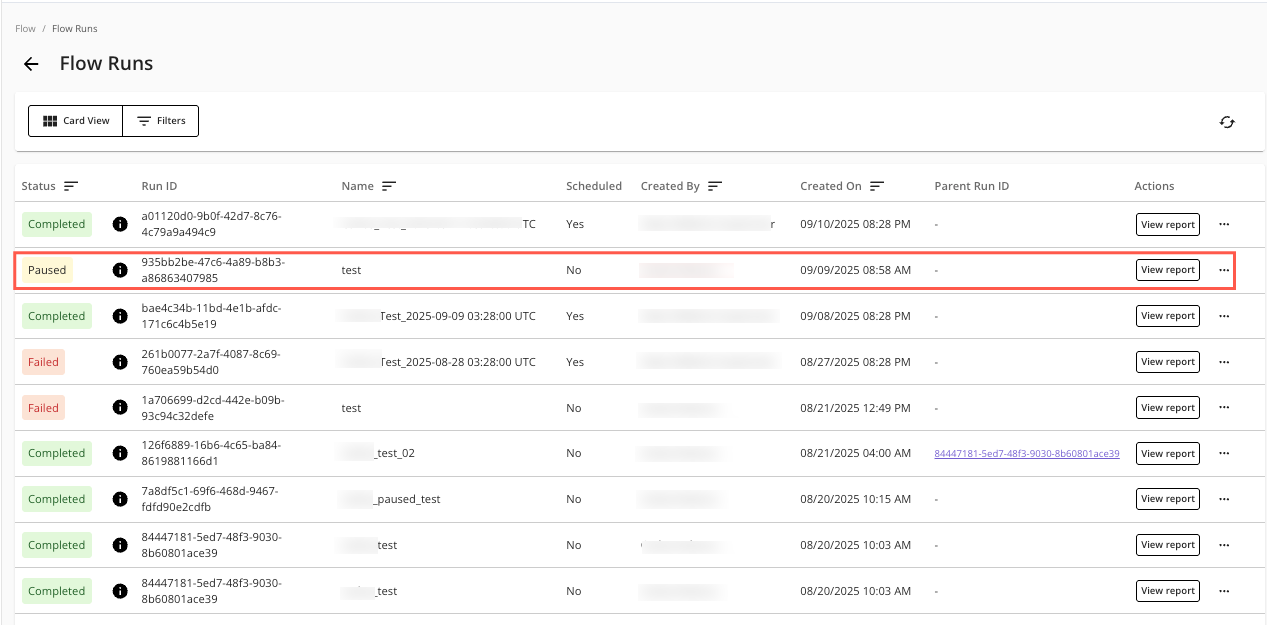This screenshot has height=625, width=1267.
Task: Go to Flow in the breadcrumb
Action: (x=25, y=29)
